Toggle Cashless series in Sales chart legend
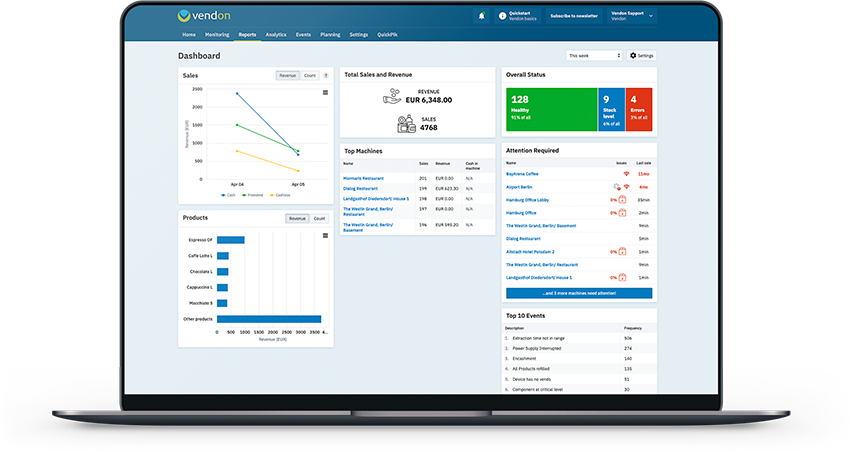This screenshot has height=452, width=850. coord(280,195)
